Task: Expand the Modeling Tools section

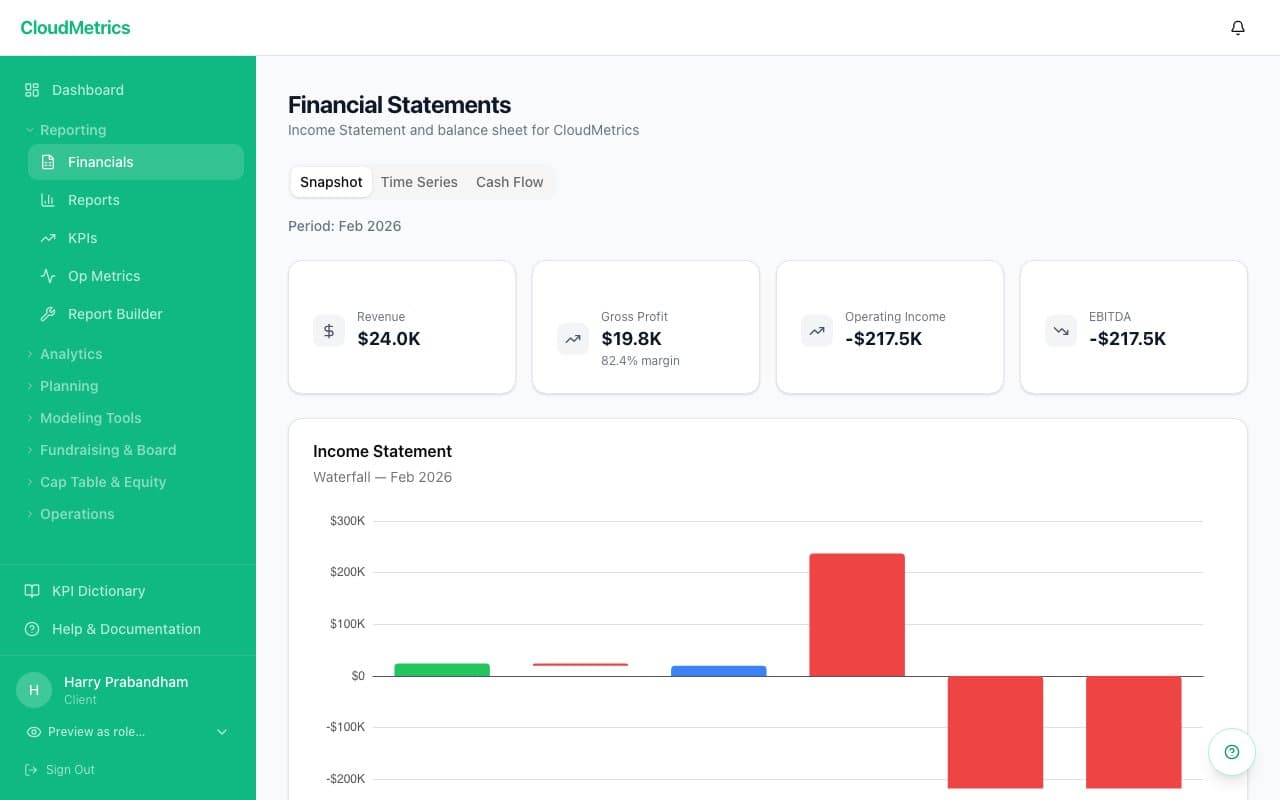Action: point(90,418)
